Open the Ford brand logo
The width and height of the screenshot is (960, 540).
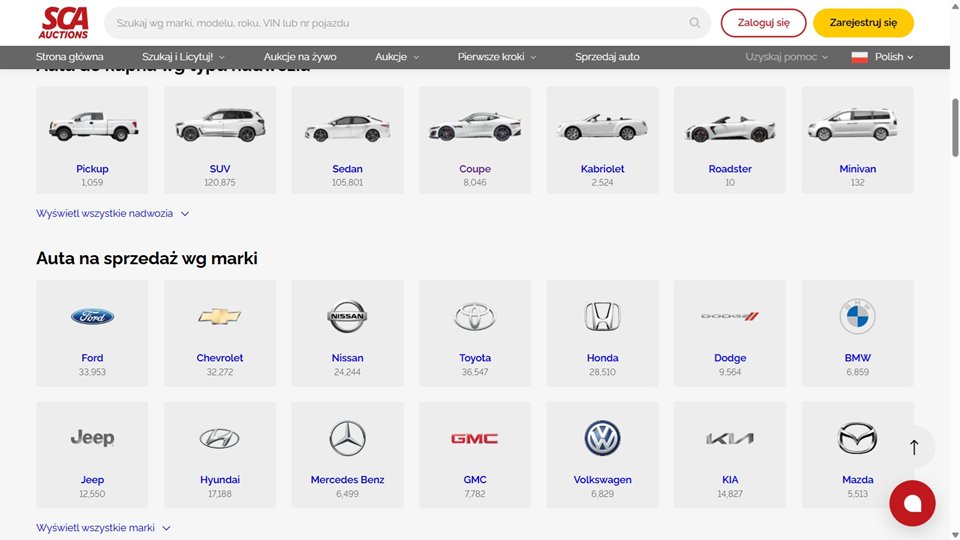point(92,317)
